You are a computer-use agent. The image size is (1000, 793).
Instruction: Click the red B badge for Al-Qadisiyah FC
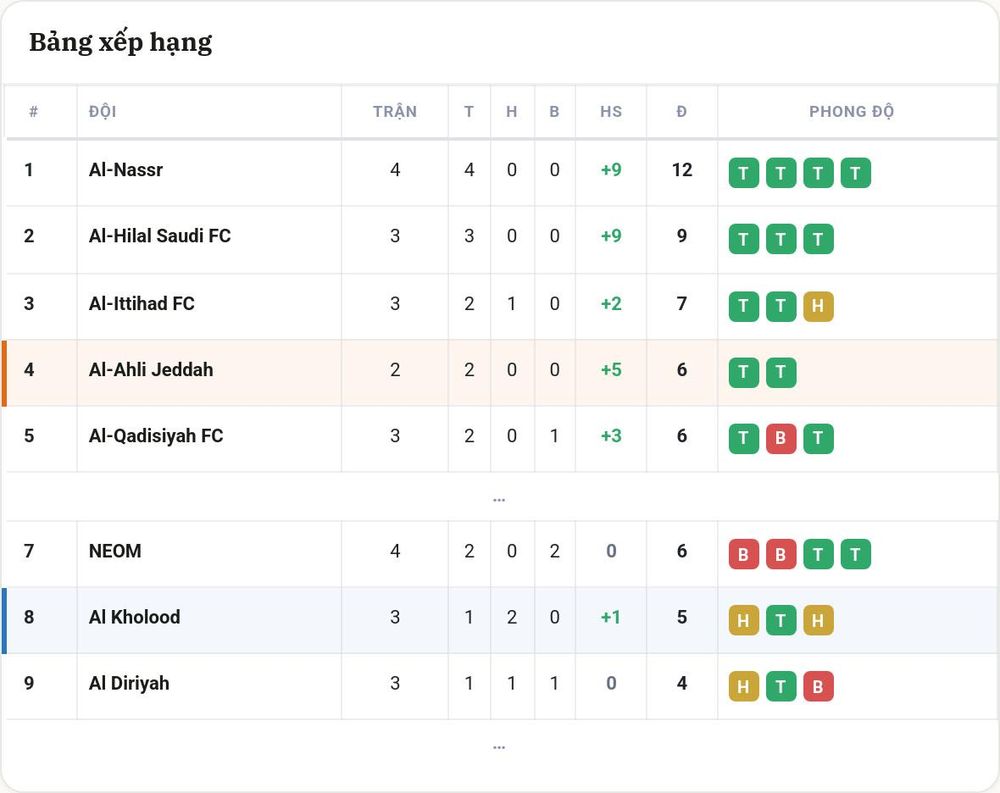point(781,438)
